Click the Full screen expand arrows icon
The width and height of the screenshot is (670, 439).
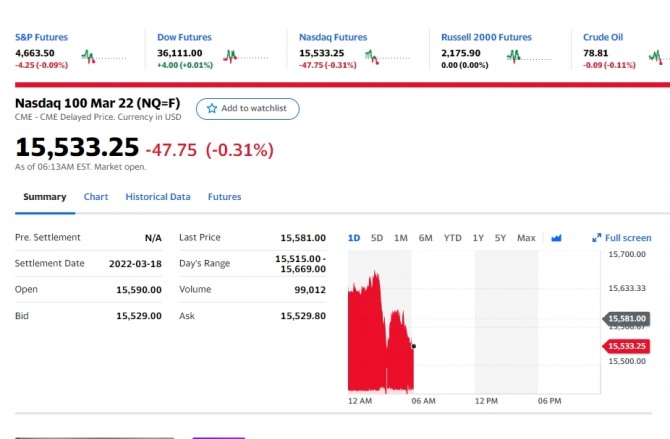[597, 238]
